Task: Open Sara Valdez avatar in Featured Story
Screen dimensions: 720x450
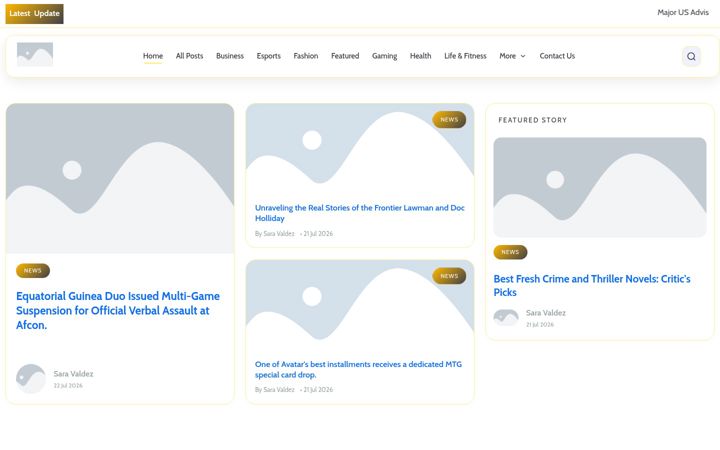Action: (x=506, y=318)
